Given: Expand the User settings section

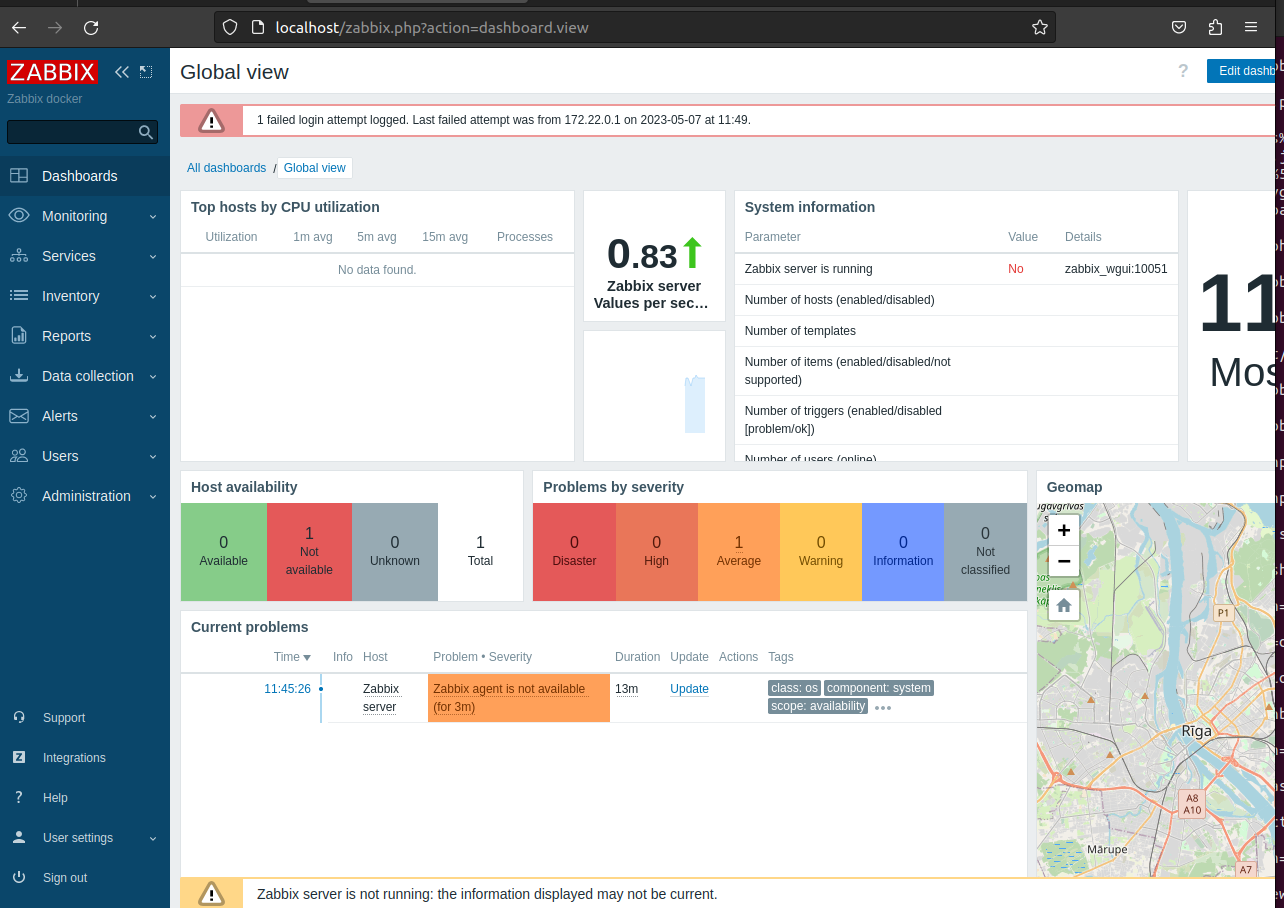Looking at the screenshot, I should pyautogui.click(x=152, y=837).
